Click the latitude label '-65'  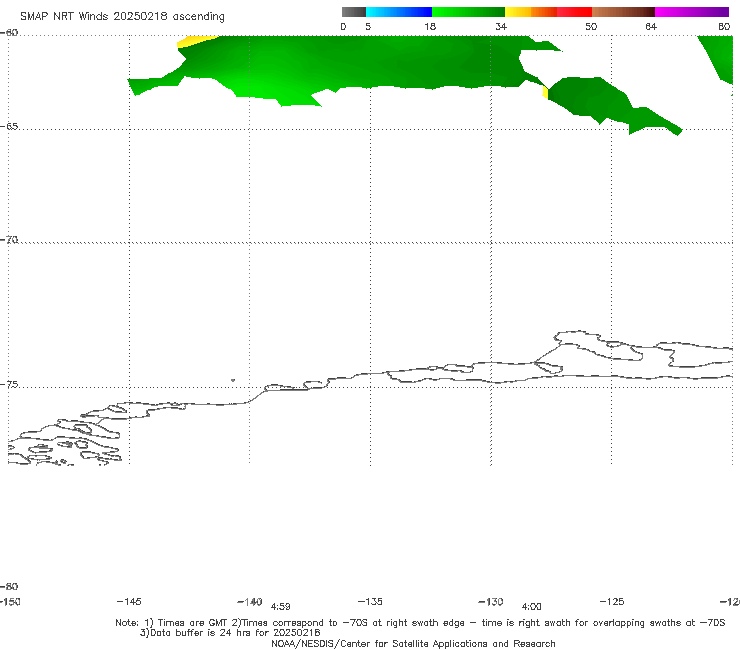point(9,127)
